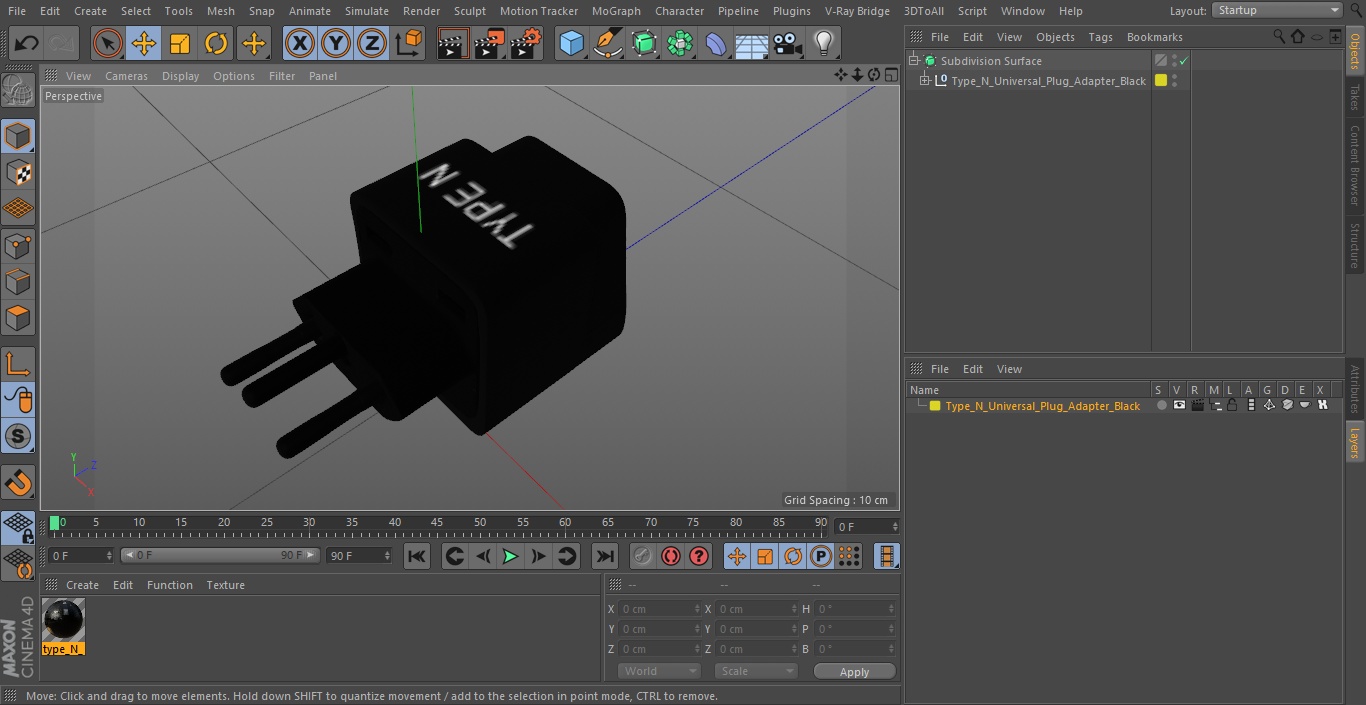Expand Type_N_Universal_Plug_Adapter_Black object in tree
The width and height of the screenshot is (1366, 705).
click(x=925, y=81)
